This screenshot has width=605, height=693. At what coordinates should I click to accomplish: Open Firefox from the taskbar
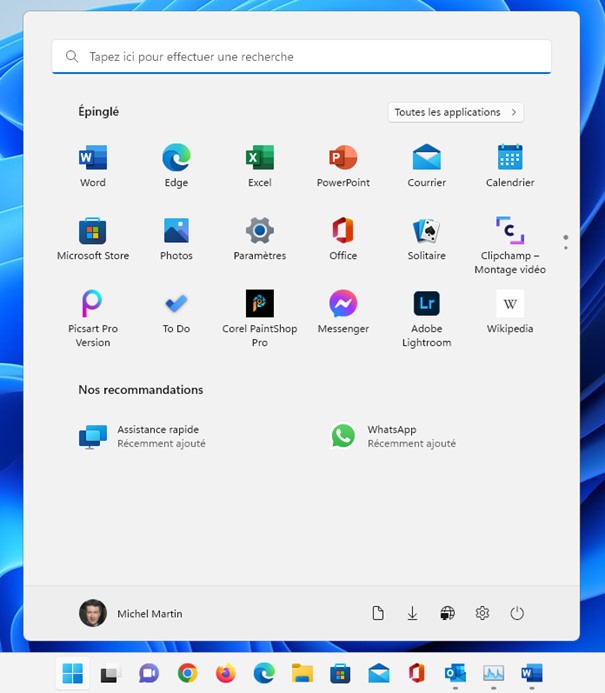[226, 674]
